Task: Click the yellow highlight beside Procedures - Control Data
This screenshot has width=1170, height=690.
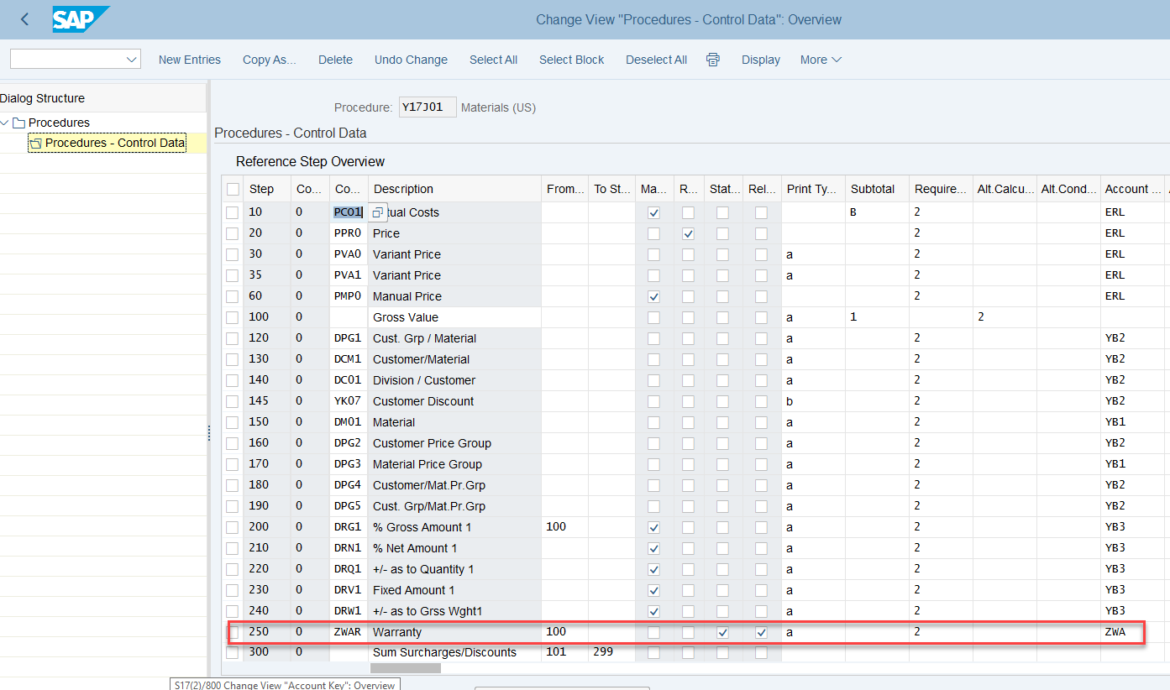Action: (x=194, y=142)
